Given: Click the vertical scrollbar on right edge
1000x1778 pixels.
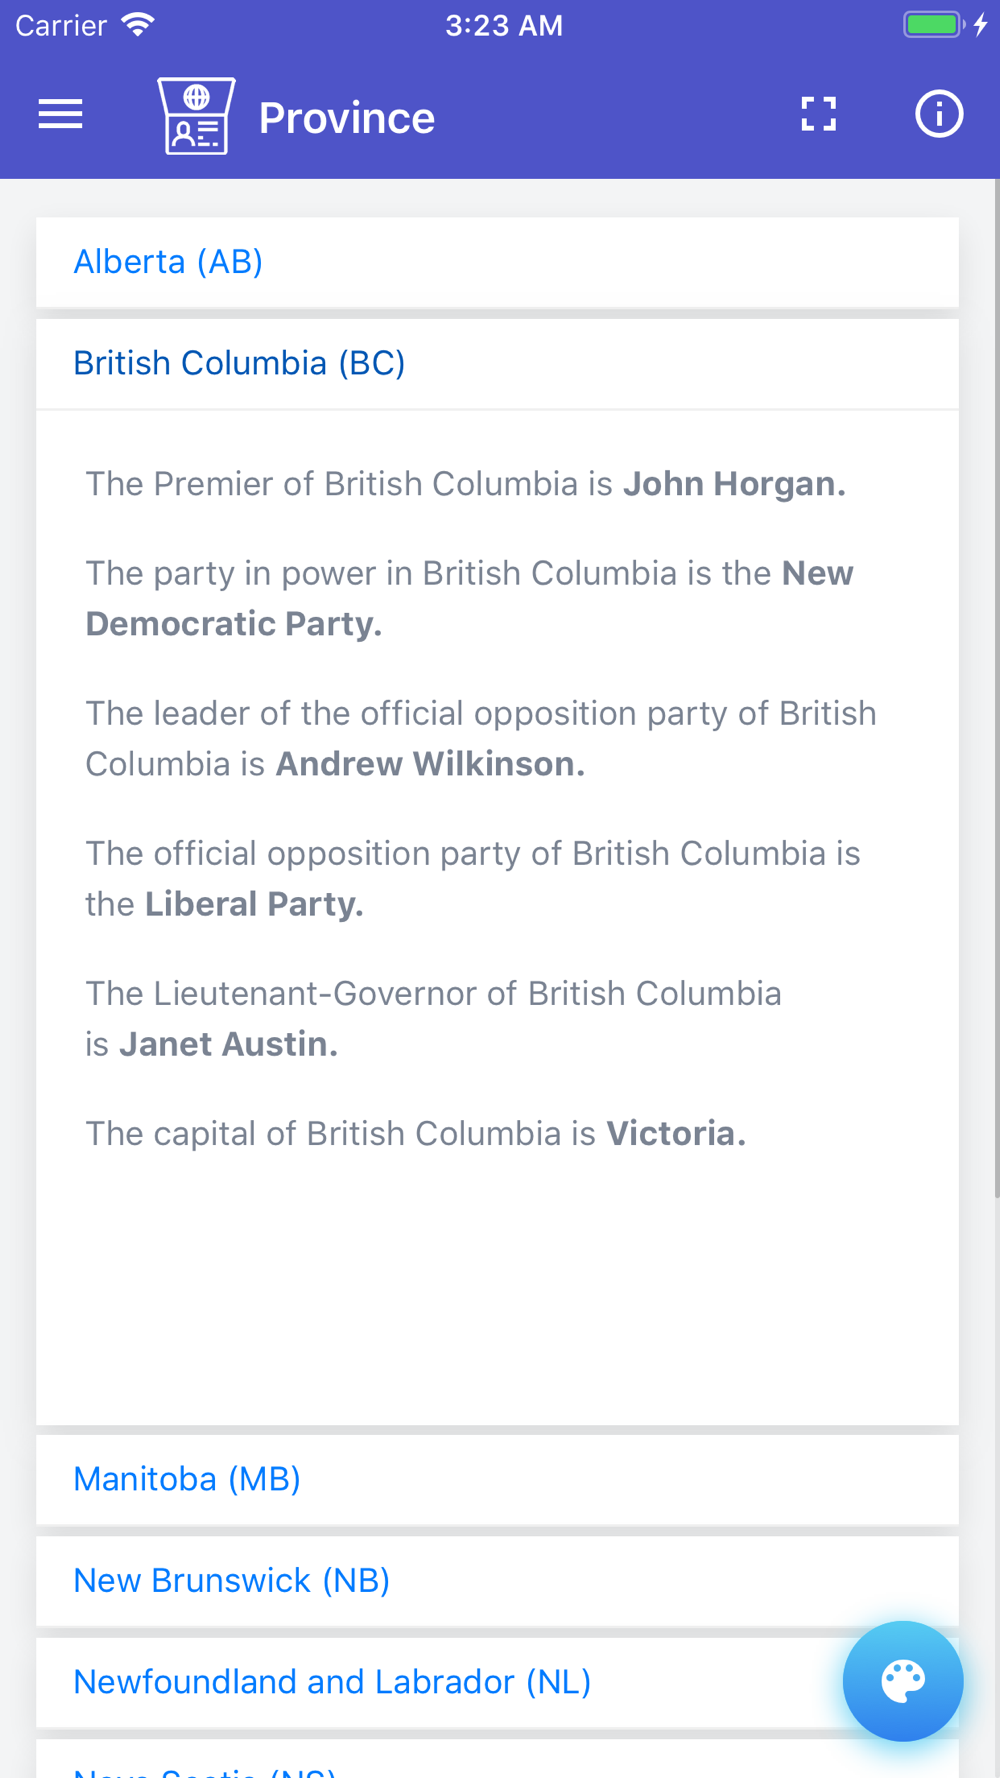Looking at the screenshot, I should (x=995, y=690).
